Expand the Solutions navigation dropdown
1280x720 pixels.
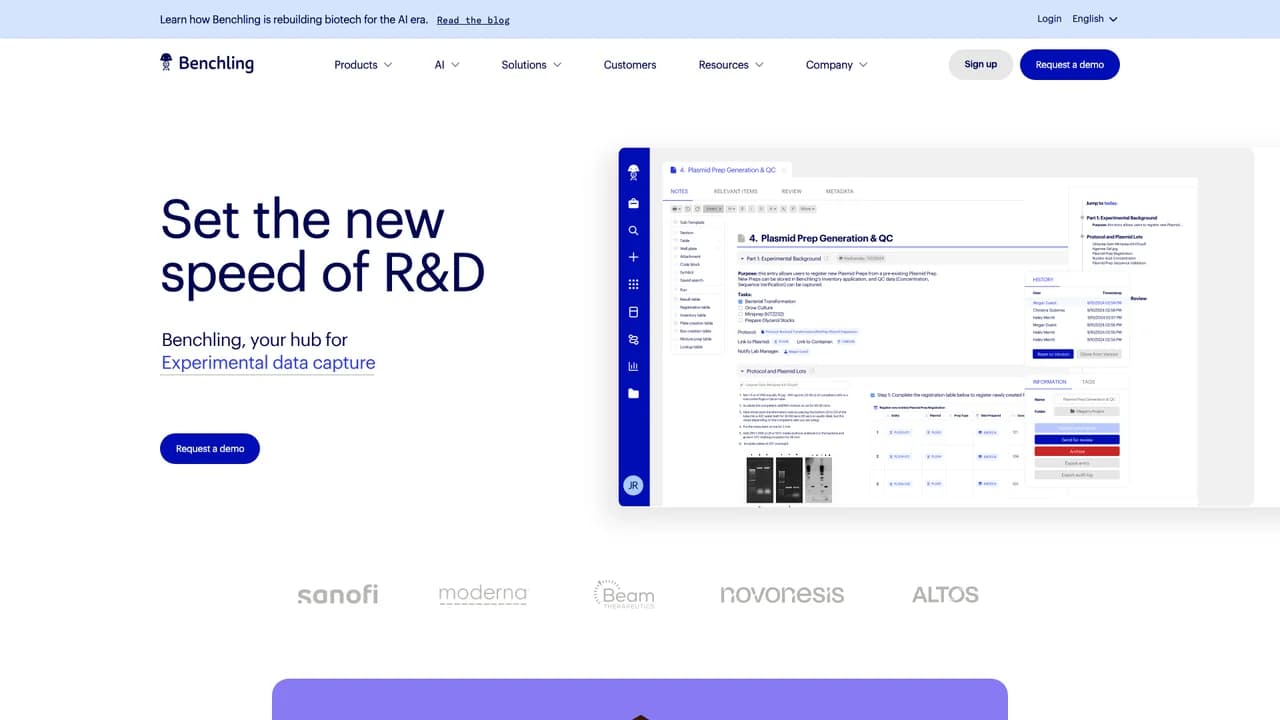click(x=531, y=65)
